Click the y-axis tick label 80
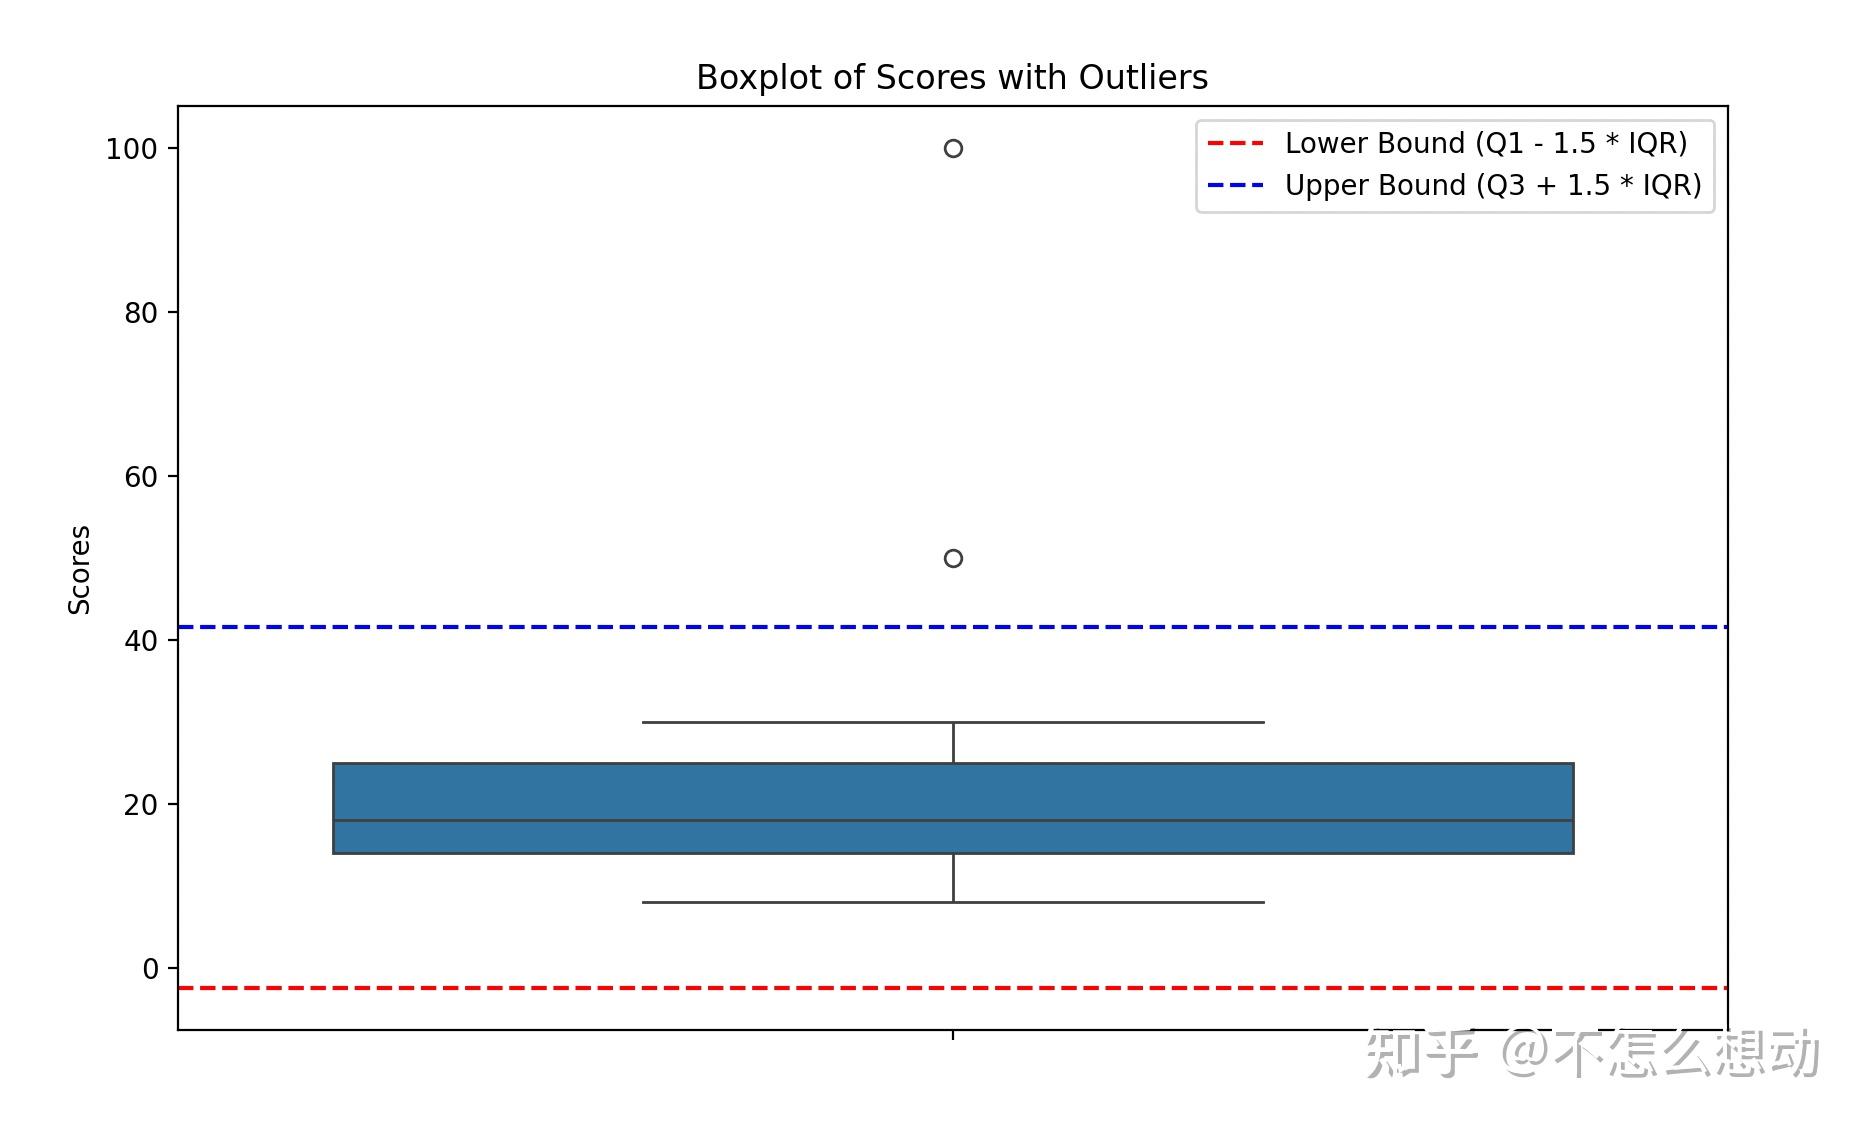The image size is (1868, 1128). click(141, 313)
